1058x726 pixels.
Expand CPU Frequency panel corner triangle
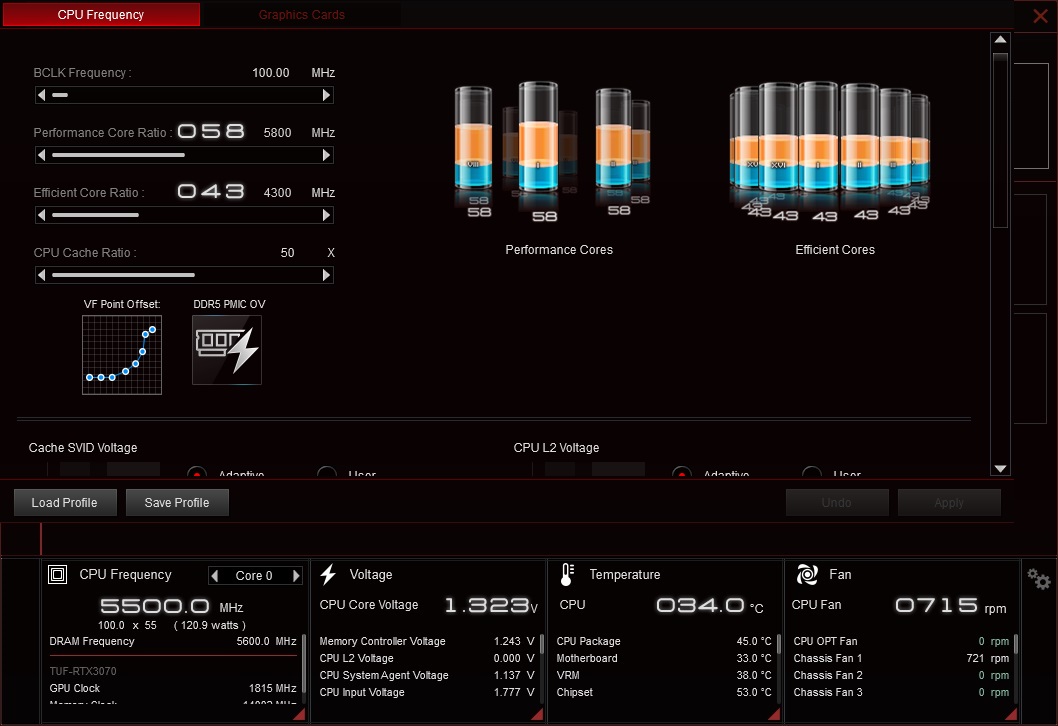(299, 714)
